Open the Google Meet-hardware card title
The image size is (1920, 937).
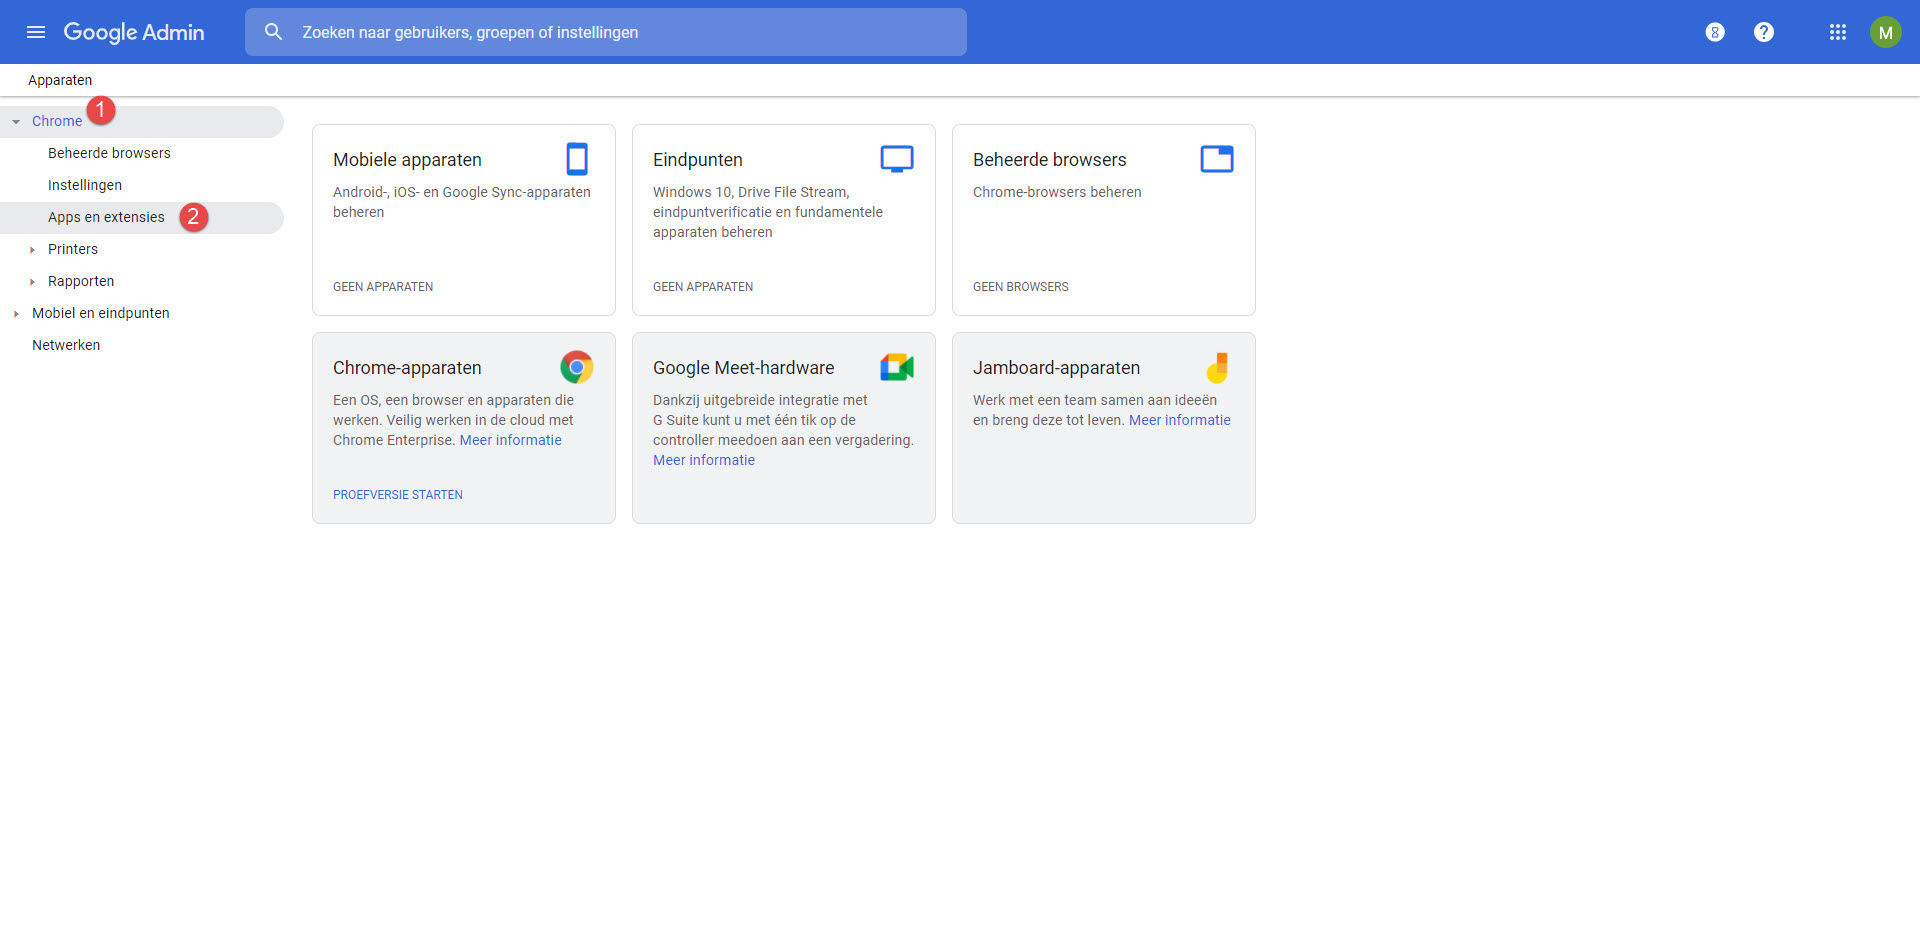coord(744,368)
